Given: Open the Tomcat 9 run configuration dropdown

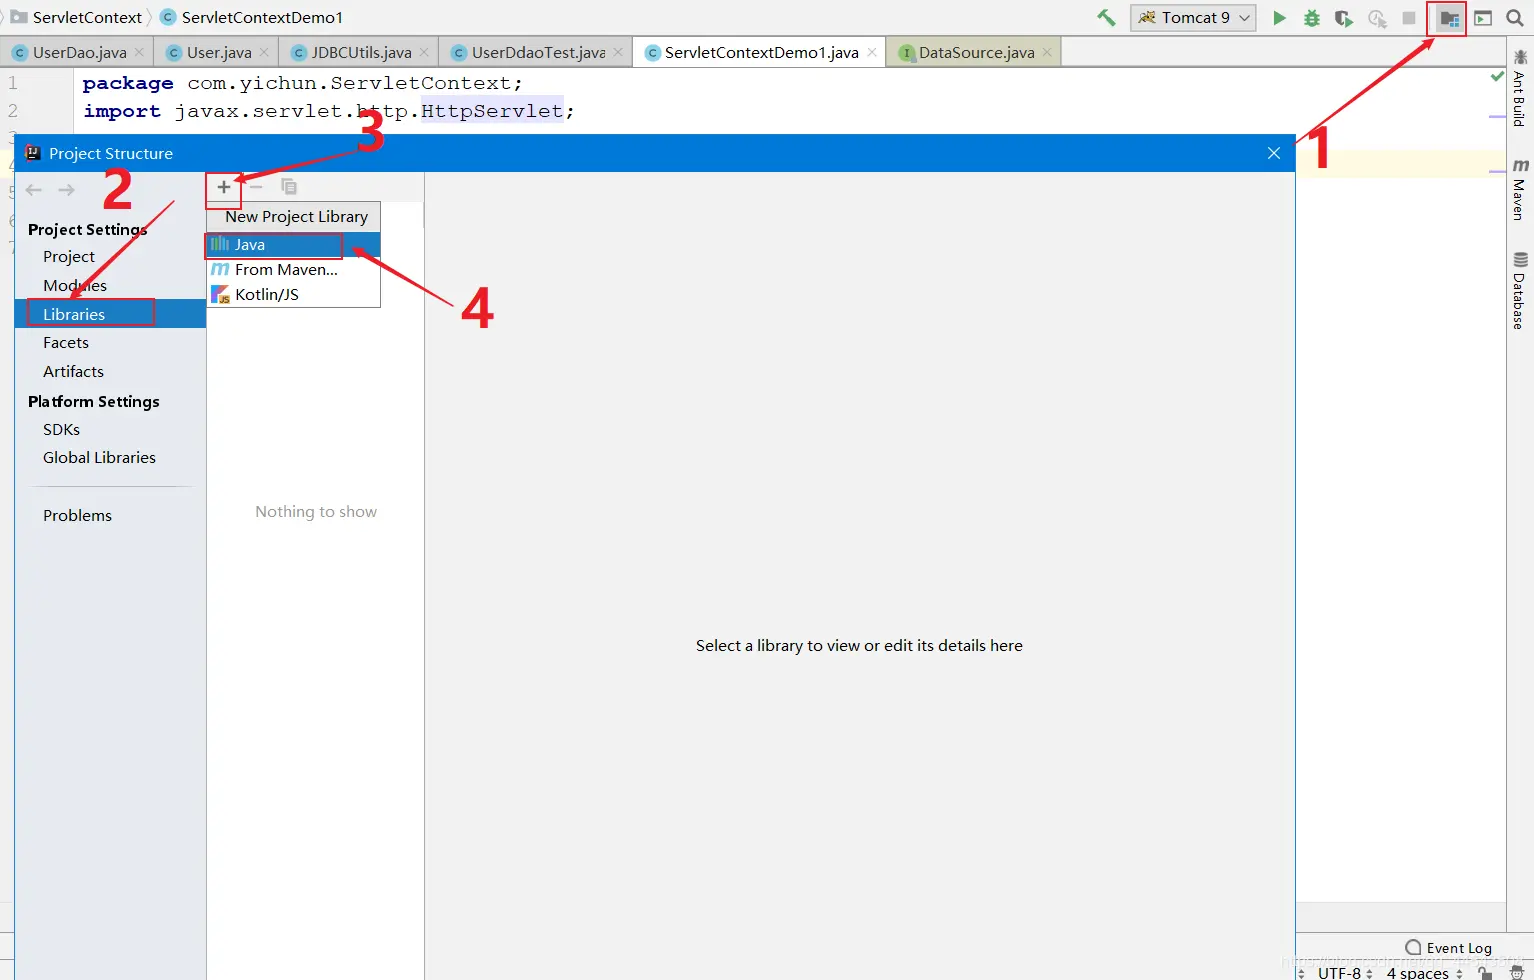Looking at the screenshot, I should point(1193,17).
